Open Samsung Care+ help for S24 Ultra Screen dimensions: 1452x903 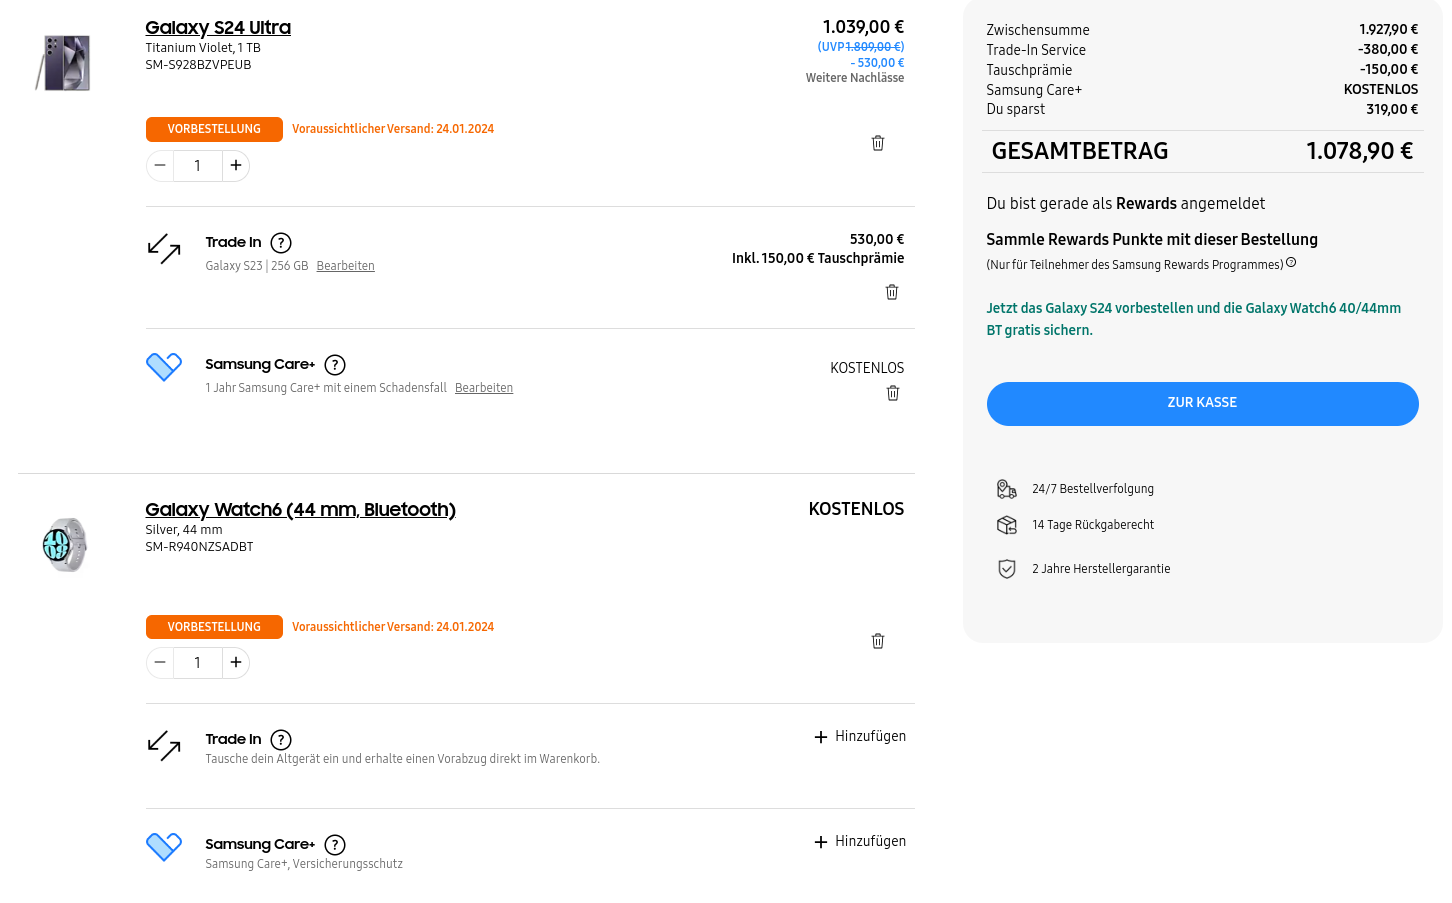(x=335, y=365)
